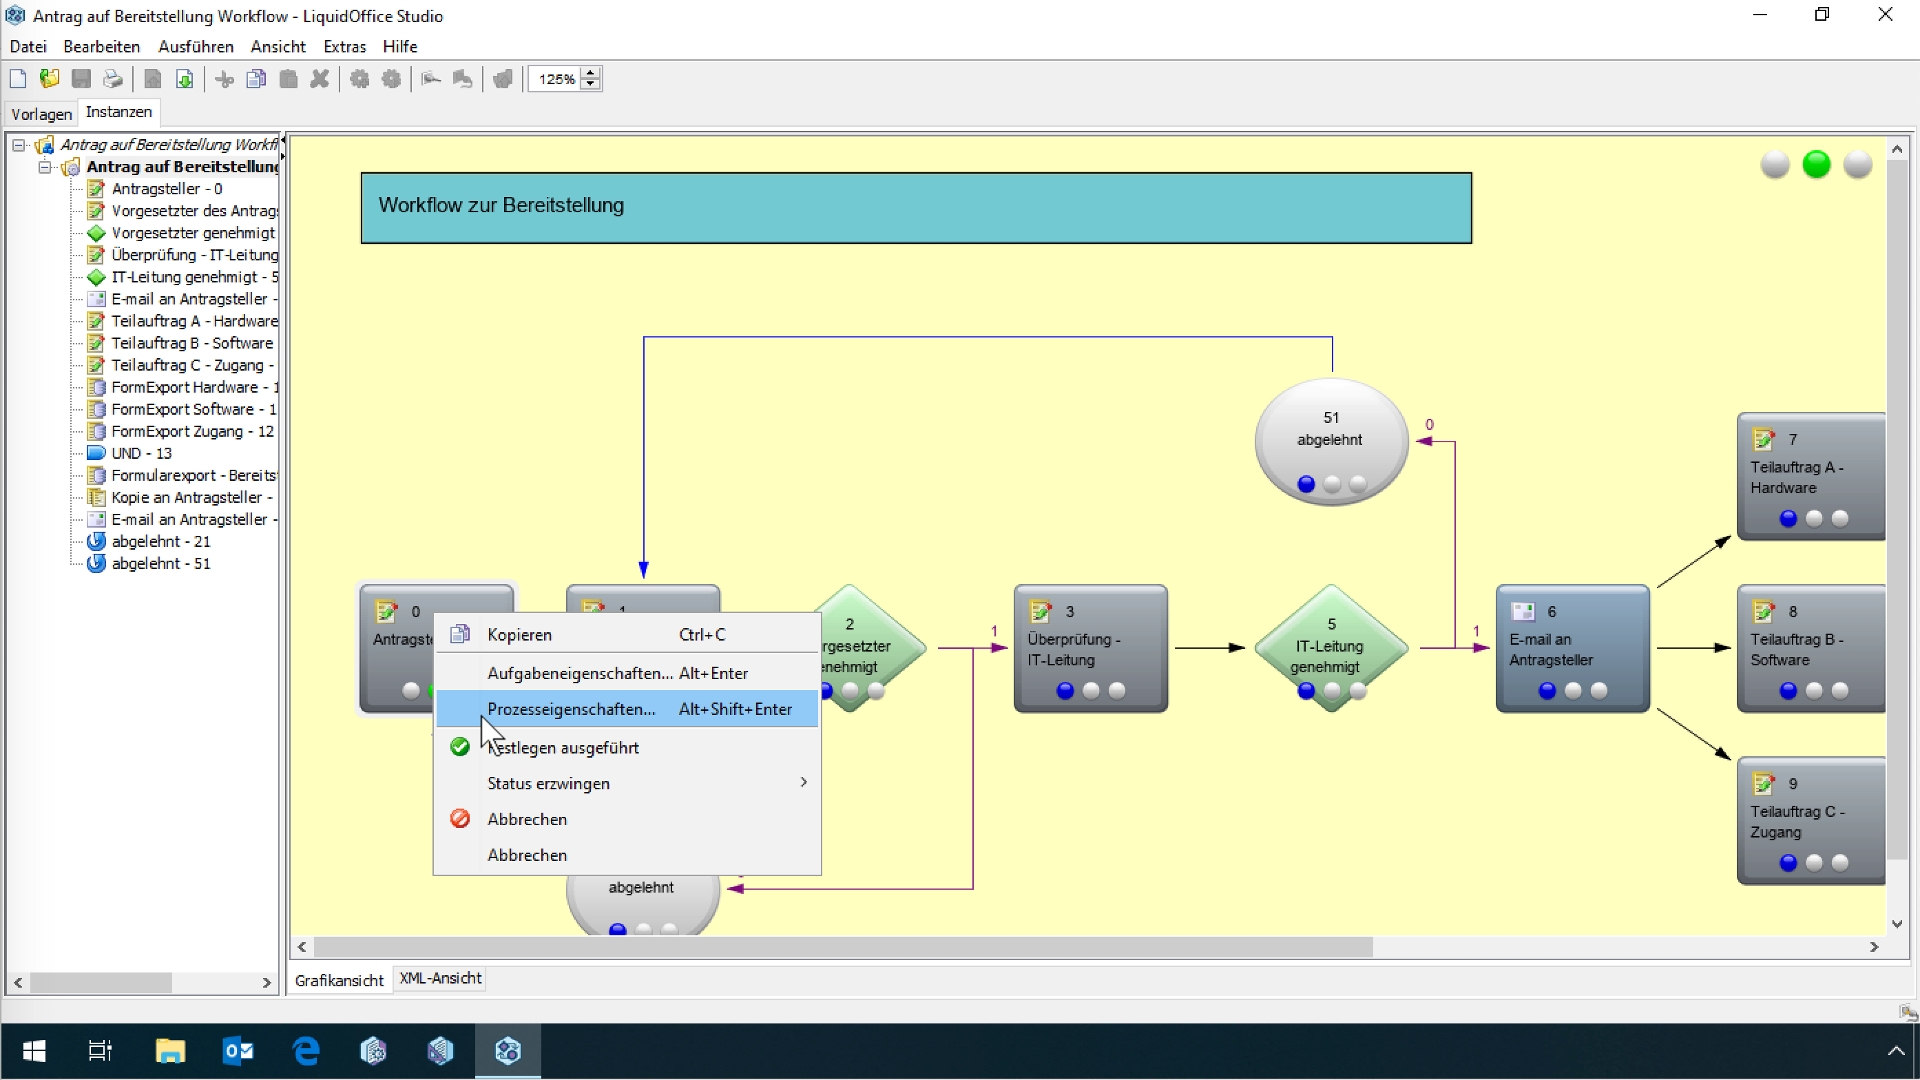Screen dimensions: 1920x1080
Task: Click the Print toolbar icon
Action: tap(113, 79)
